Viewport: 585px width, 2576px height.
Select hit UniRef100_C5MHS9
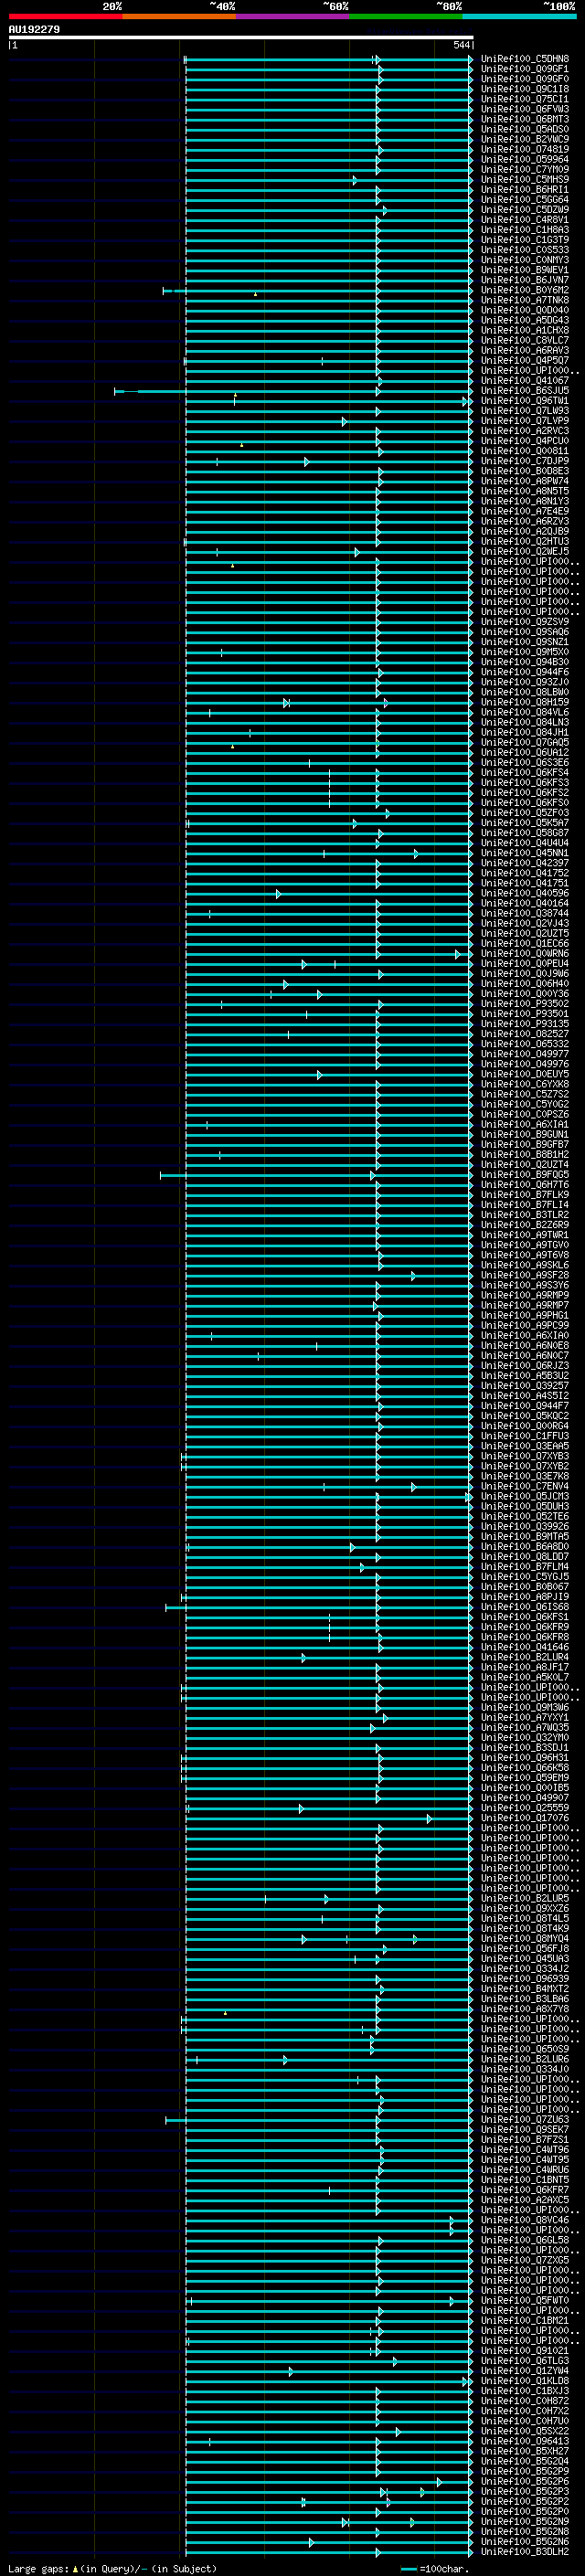(524, 180)
